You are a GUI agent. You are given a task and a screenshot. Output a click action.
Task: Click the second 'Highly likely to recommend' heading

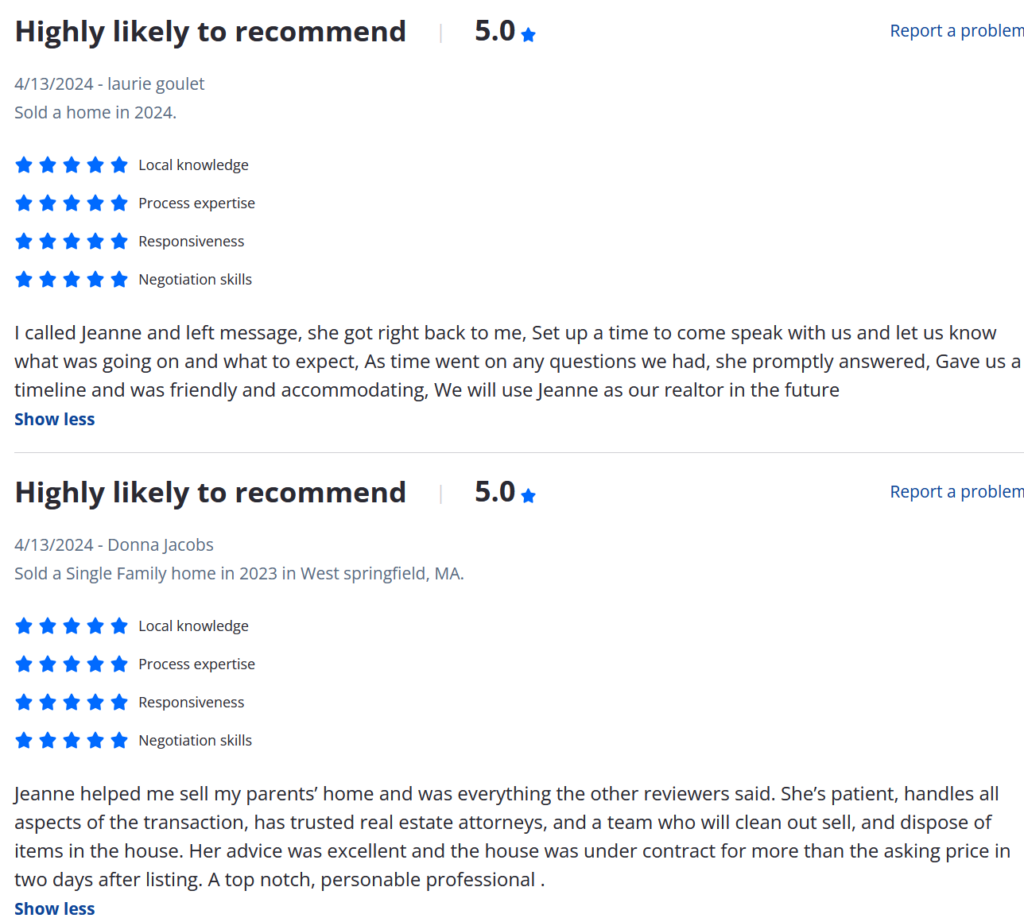coord(210,492)
